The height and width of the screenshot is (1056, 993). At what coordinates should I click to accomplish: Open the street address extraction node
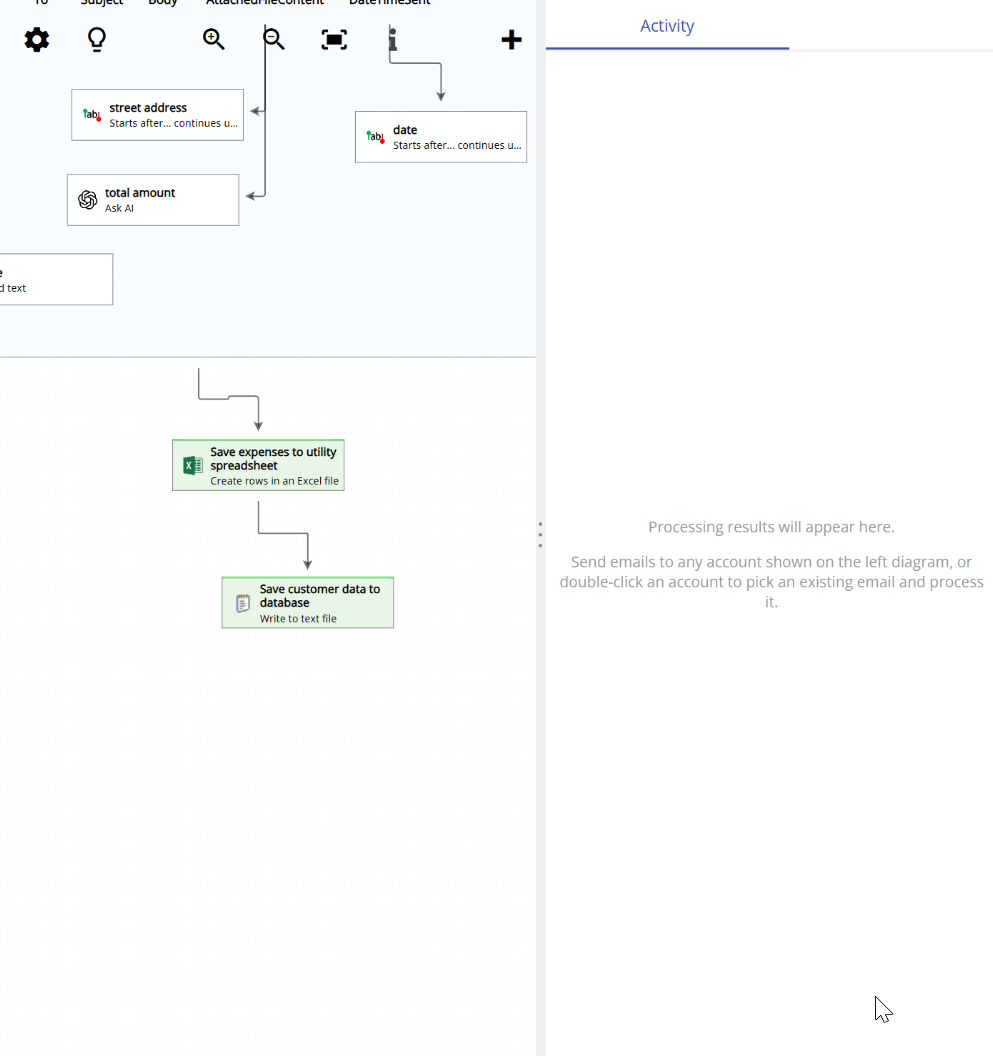(157, 114)
